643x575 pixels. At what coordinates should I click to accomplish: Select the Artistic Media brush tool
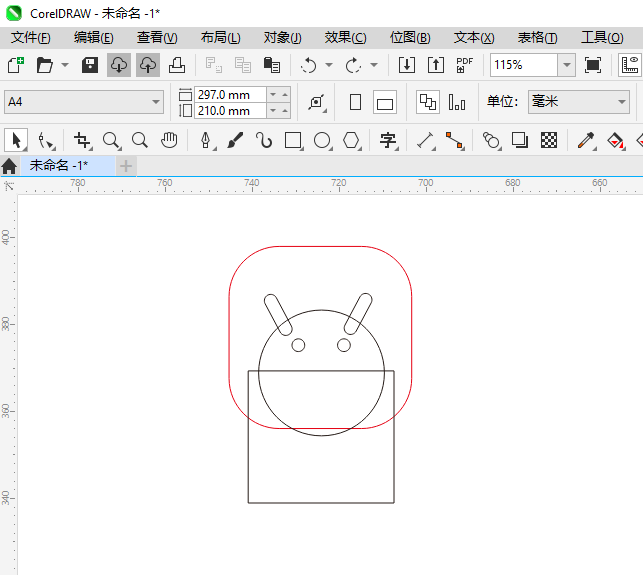tap(235, 140)
